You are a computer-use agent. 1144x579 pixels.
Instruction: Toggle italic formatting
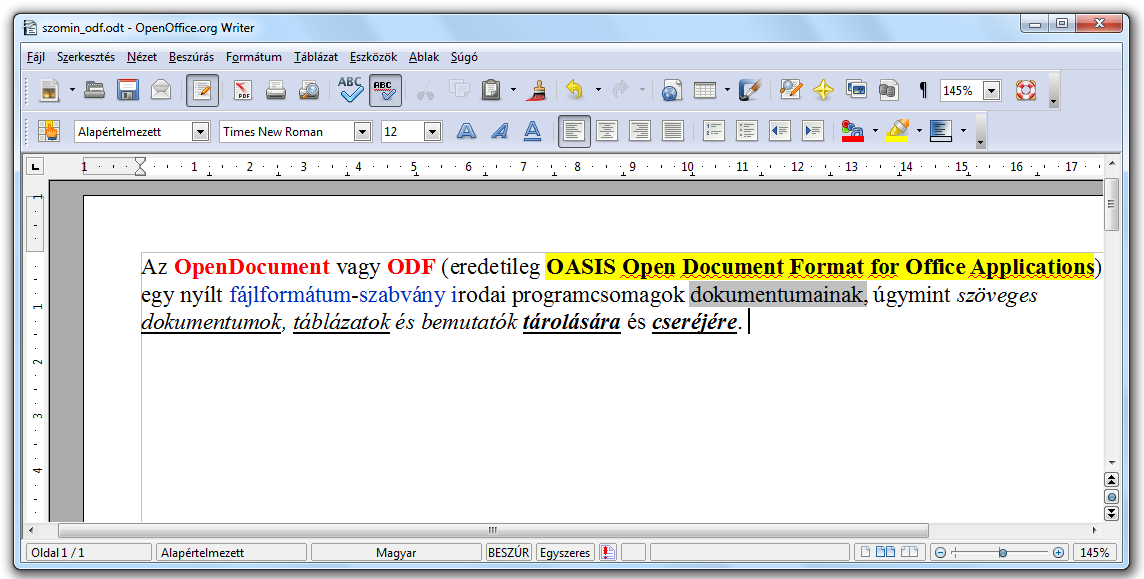point(500,131)
